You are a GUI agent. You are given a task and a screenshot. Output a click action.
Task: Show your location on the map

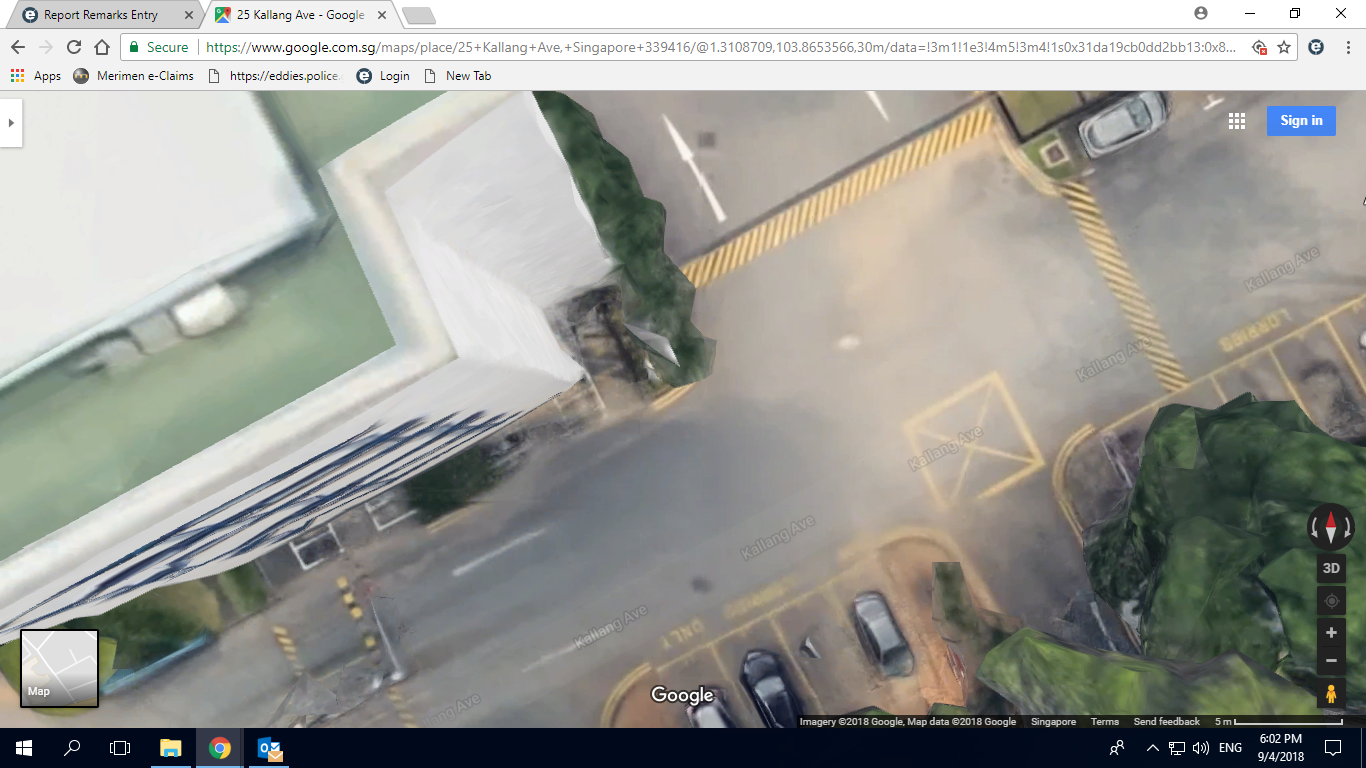tap(1331, 601)
